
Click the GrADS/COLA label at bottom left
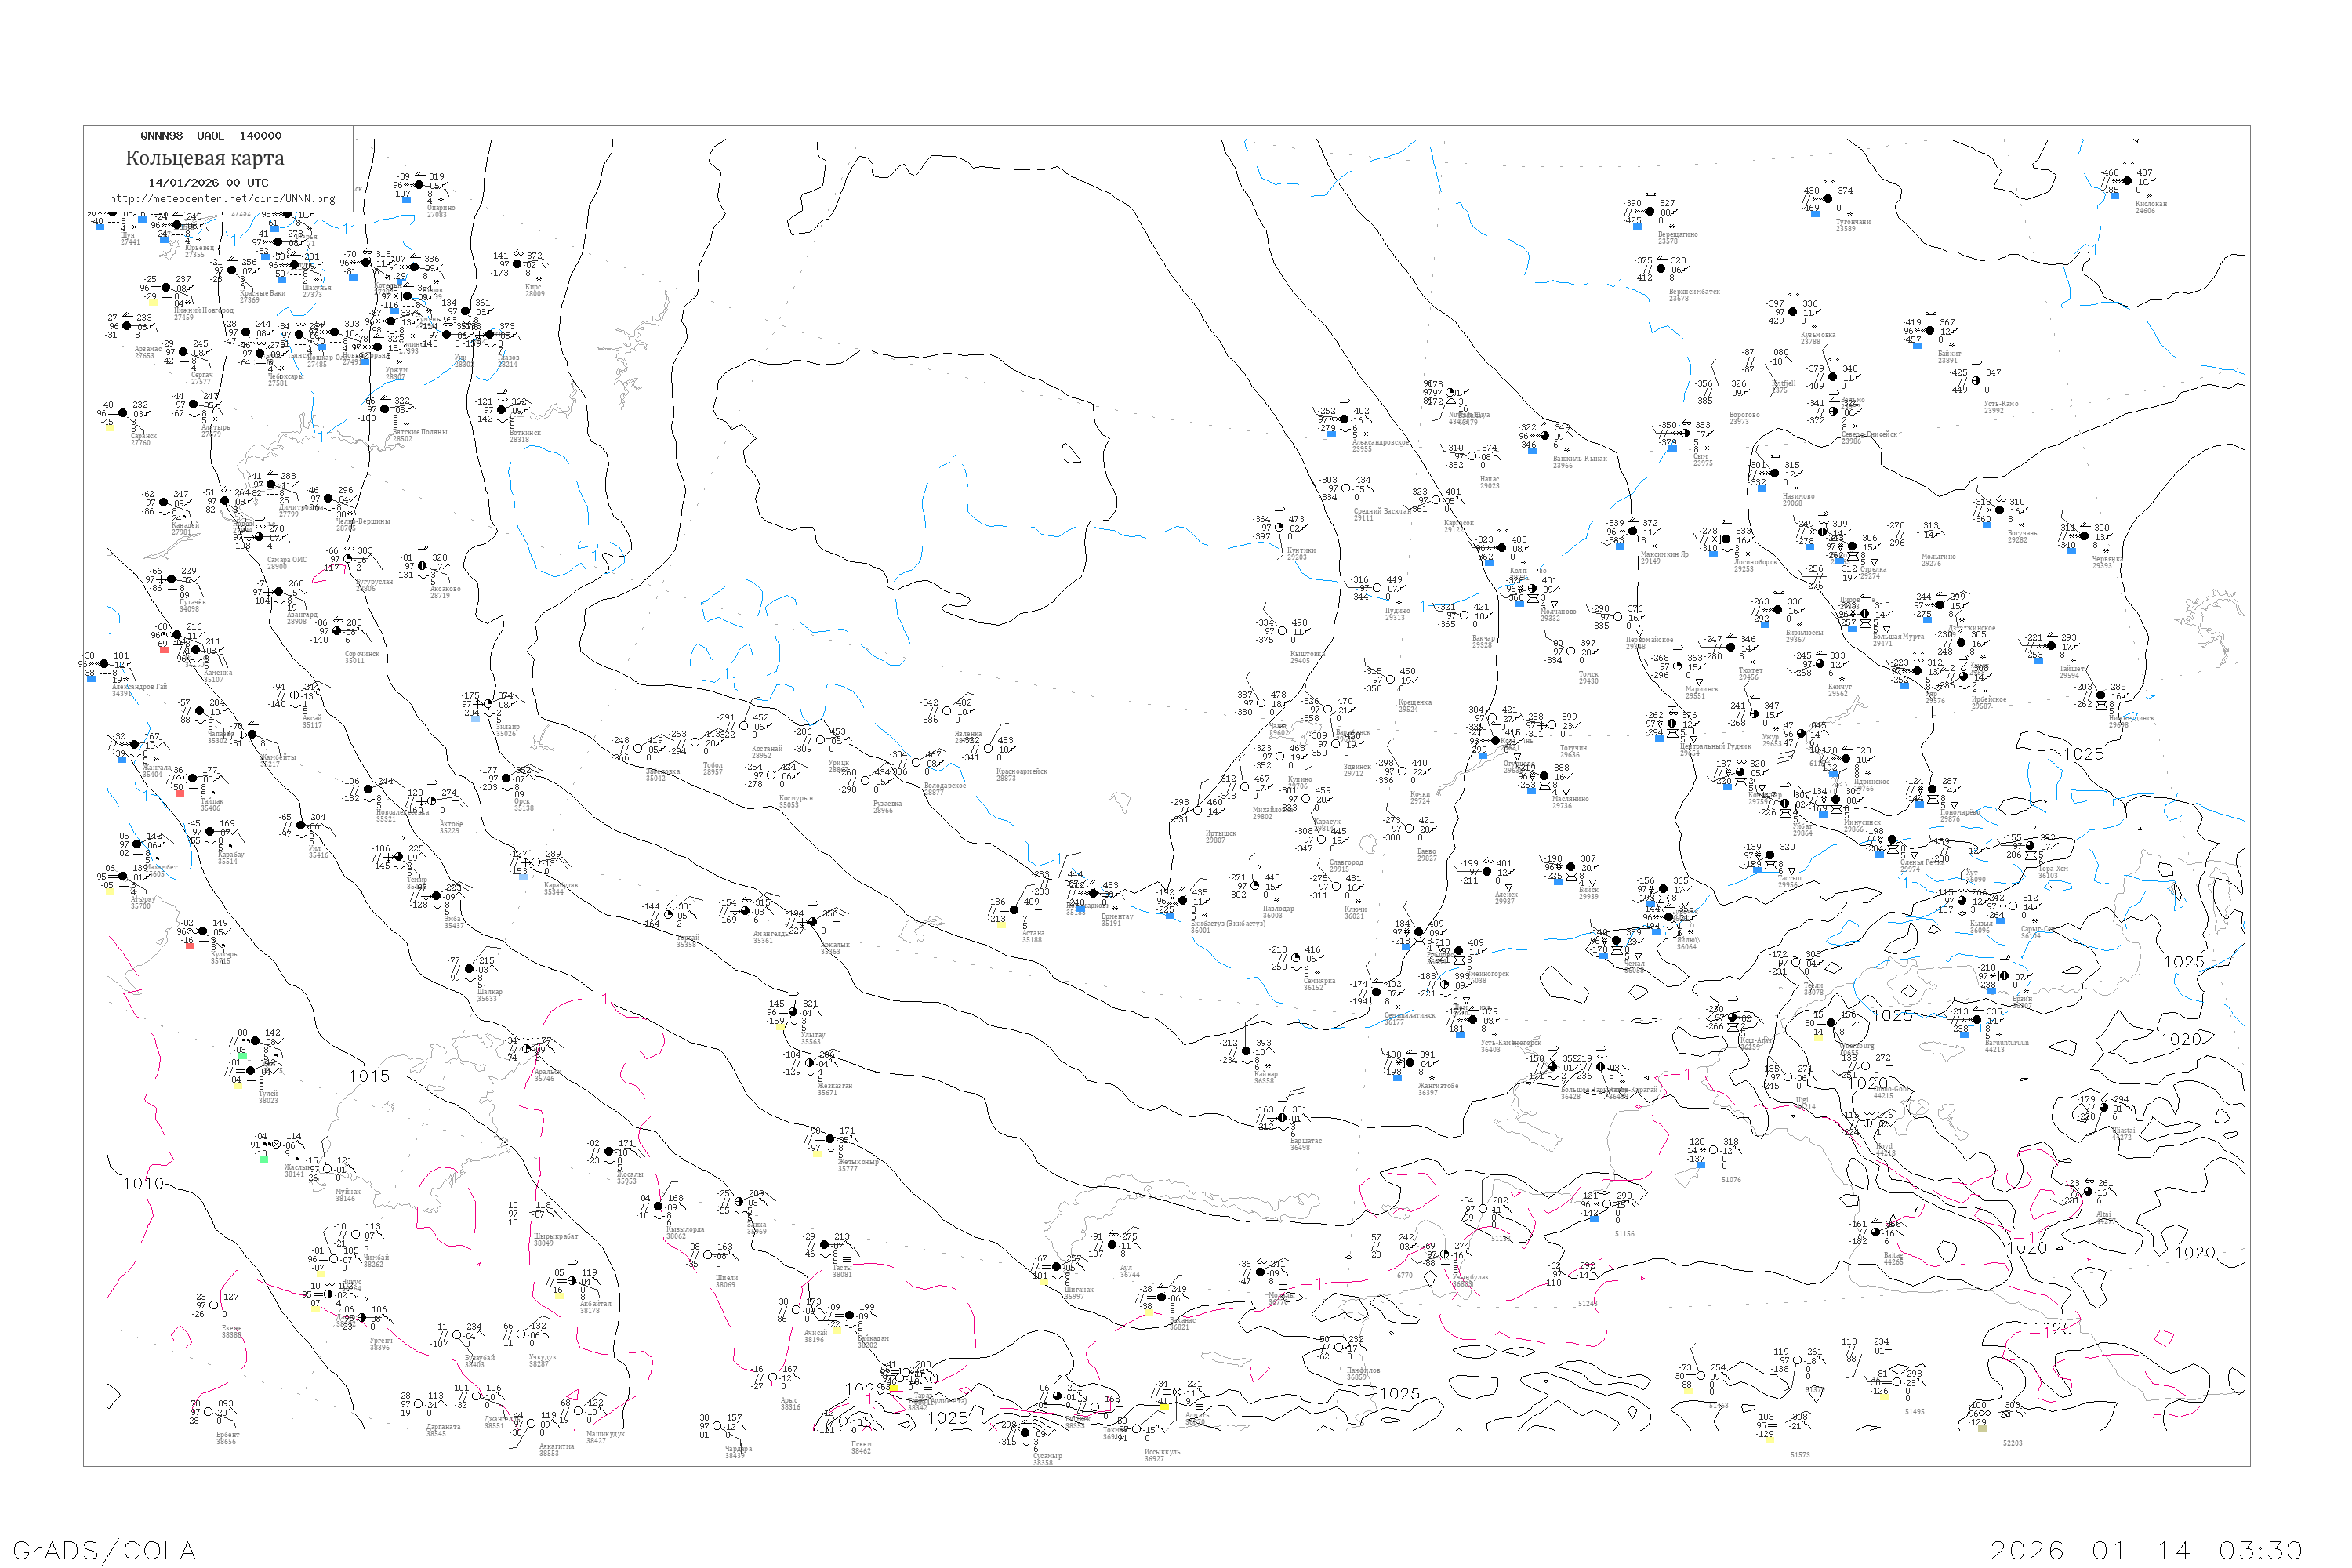point(104,1550)
